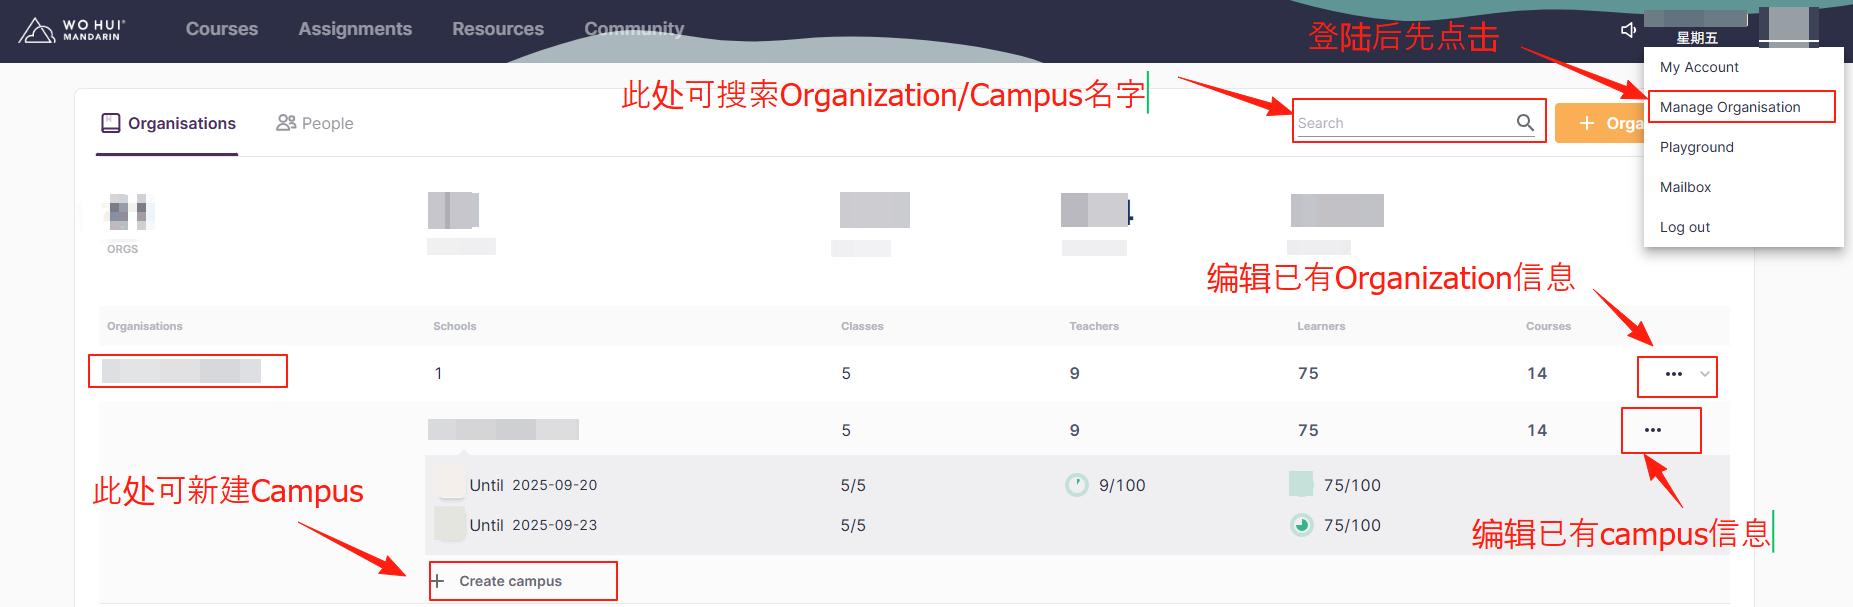Screen dimensions: 1853x607
Task: Click the Wo Hui Mandarin logo
Action: point(70,30)
